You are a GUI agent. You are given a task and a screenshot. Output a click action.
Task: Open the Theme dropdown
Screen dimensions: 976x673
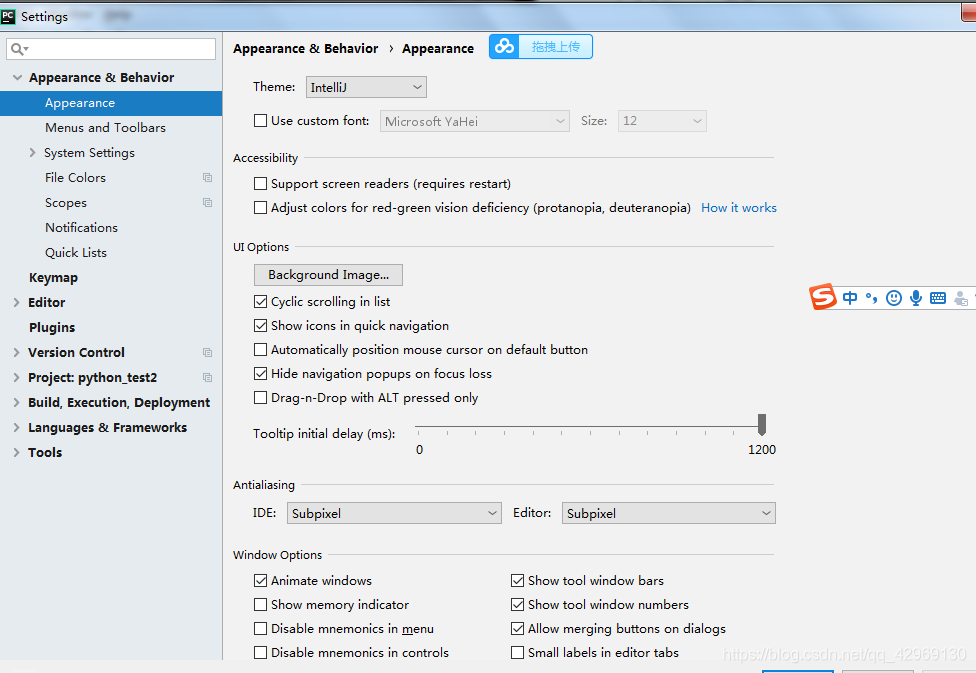pyautogui.click(x=366, y=87)
